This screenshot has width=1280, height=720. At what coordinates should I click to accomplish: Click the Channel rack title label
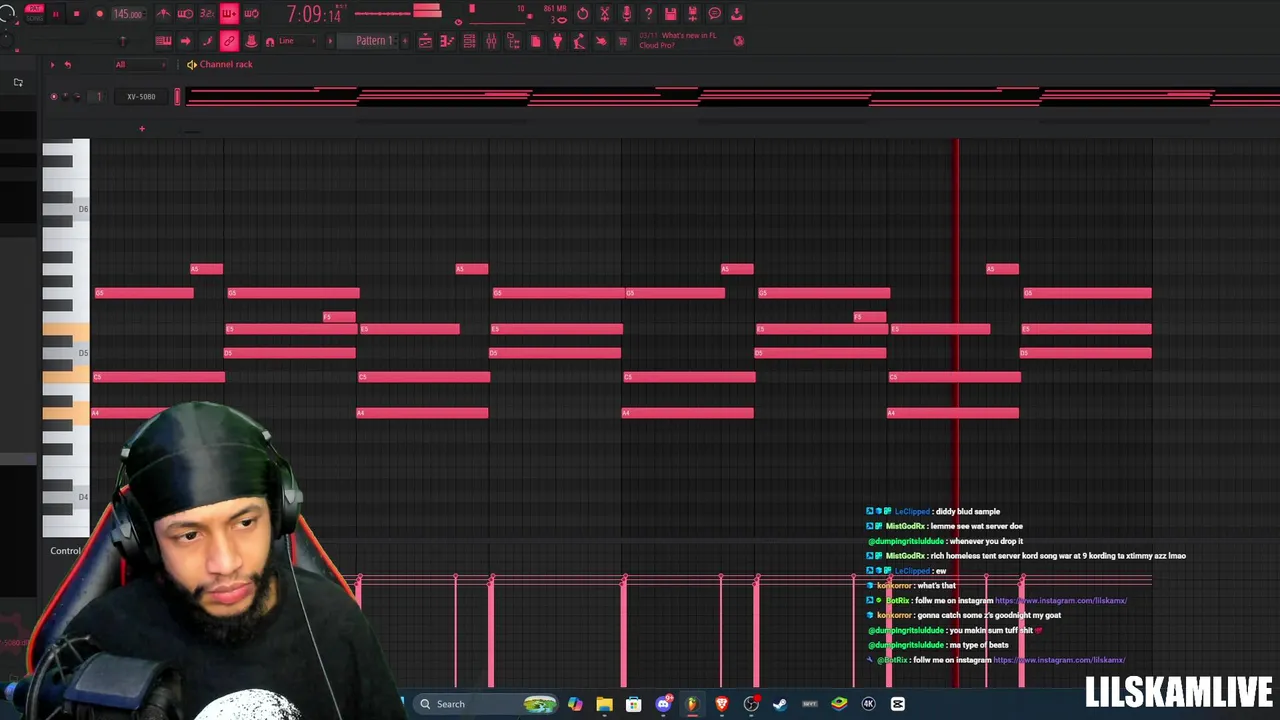point(226,64)
